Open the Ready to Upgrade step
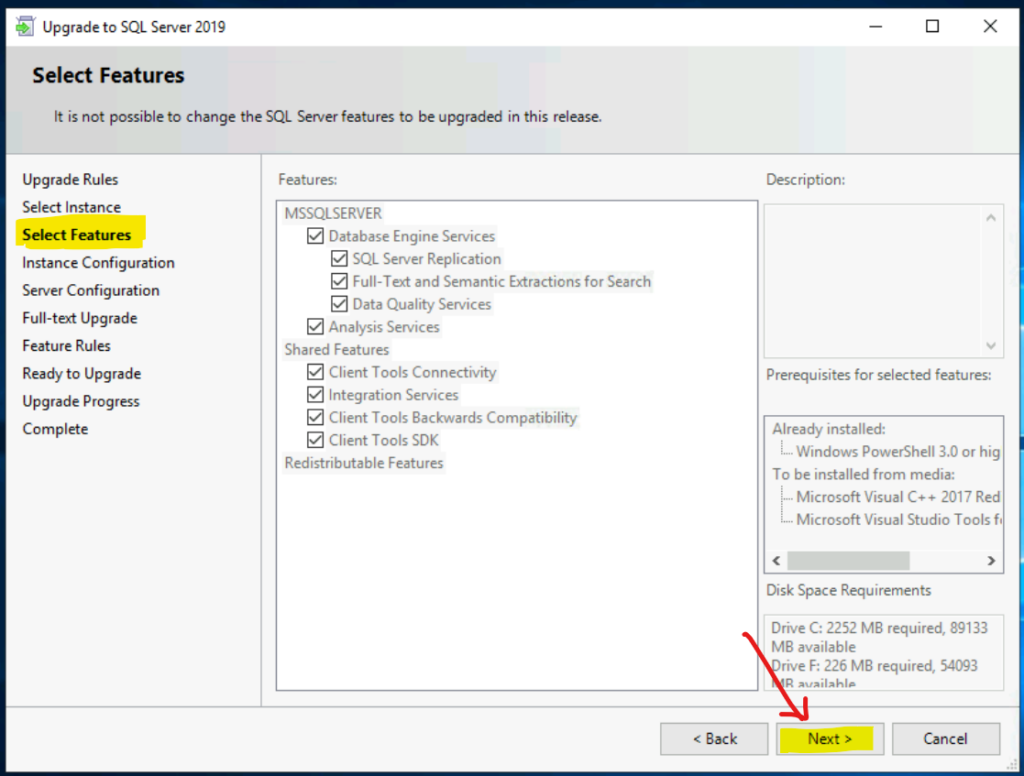 [x=82, y=374]
